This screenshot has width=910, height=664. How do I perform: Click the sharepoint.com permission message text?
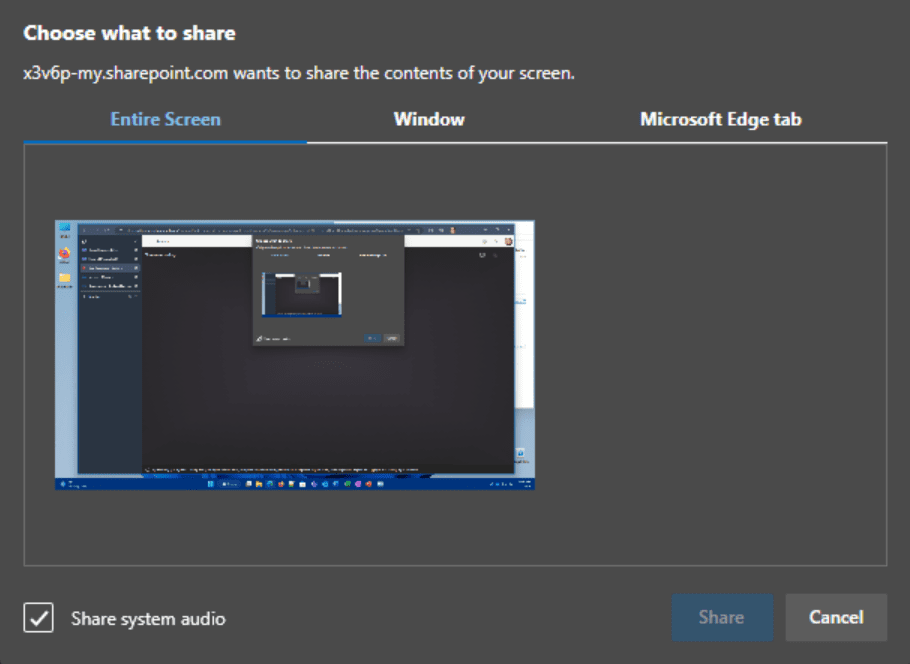click(x=299, y=74)
